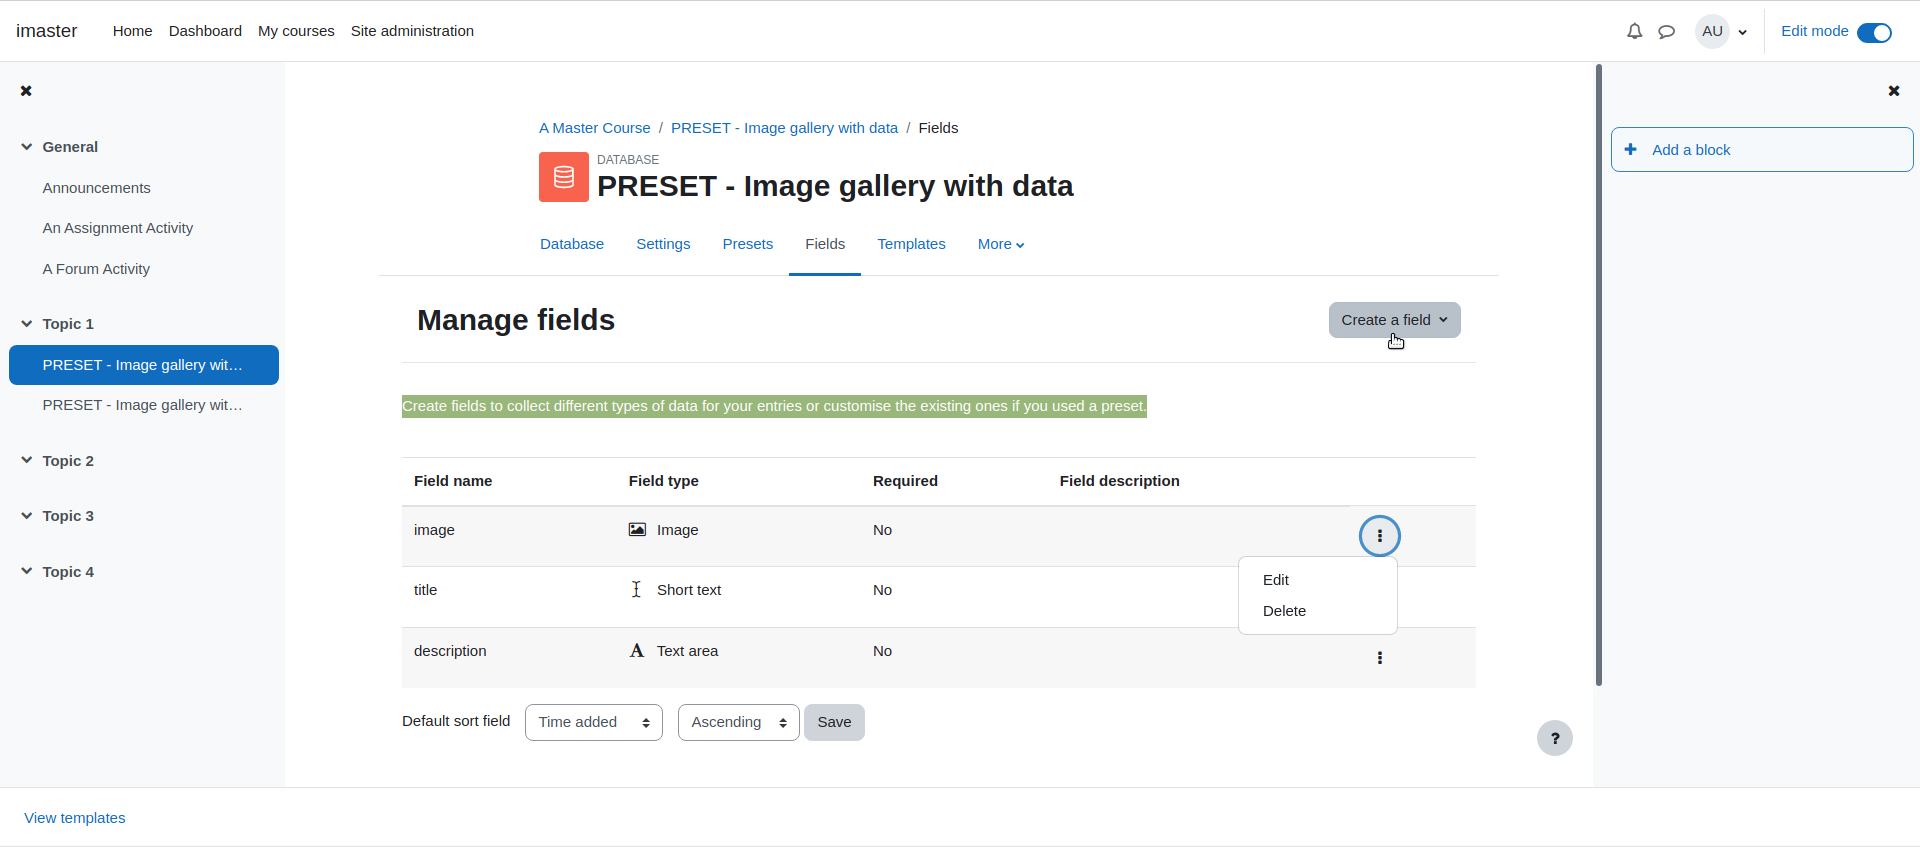
Task: Click the help question mark button
Action: click(x=1555, y=738)
